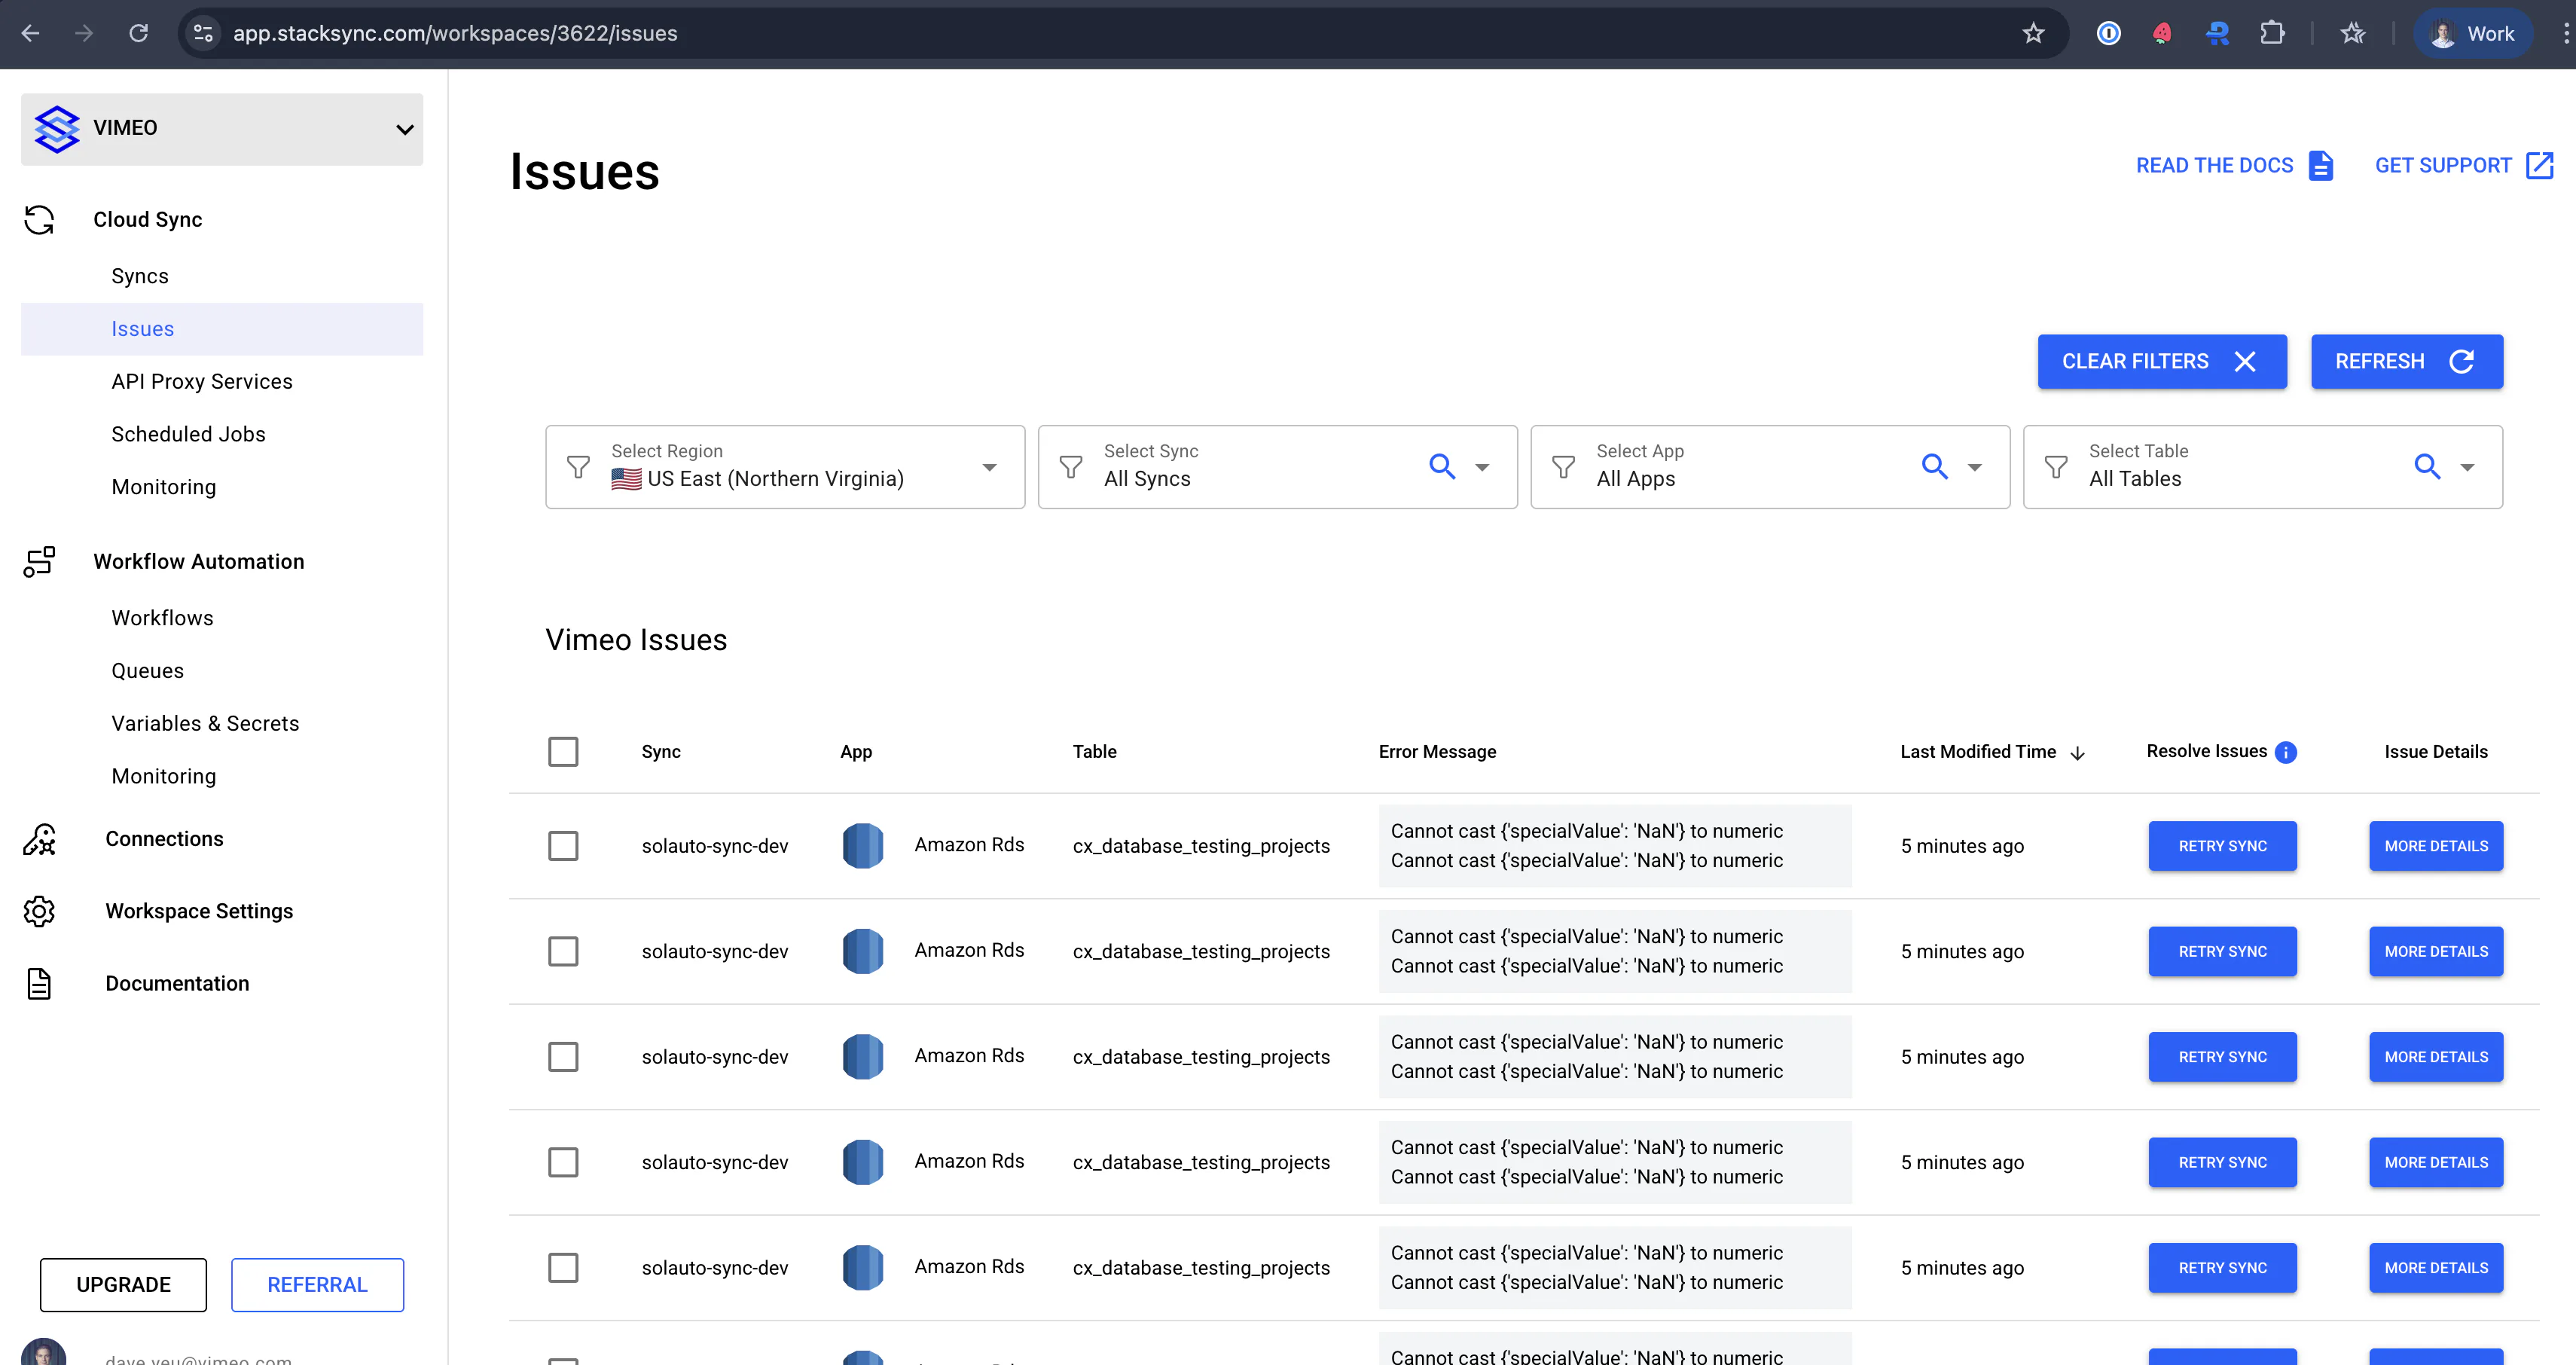Viewport: 2576px width, 1365px height.
Task: Open the Select Sync dropdown arrow
Action: tap(1482, 467)
